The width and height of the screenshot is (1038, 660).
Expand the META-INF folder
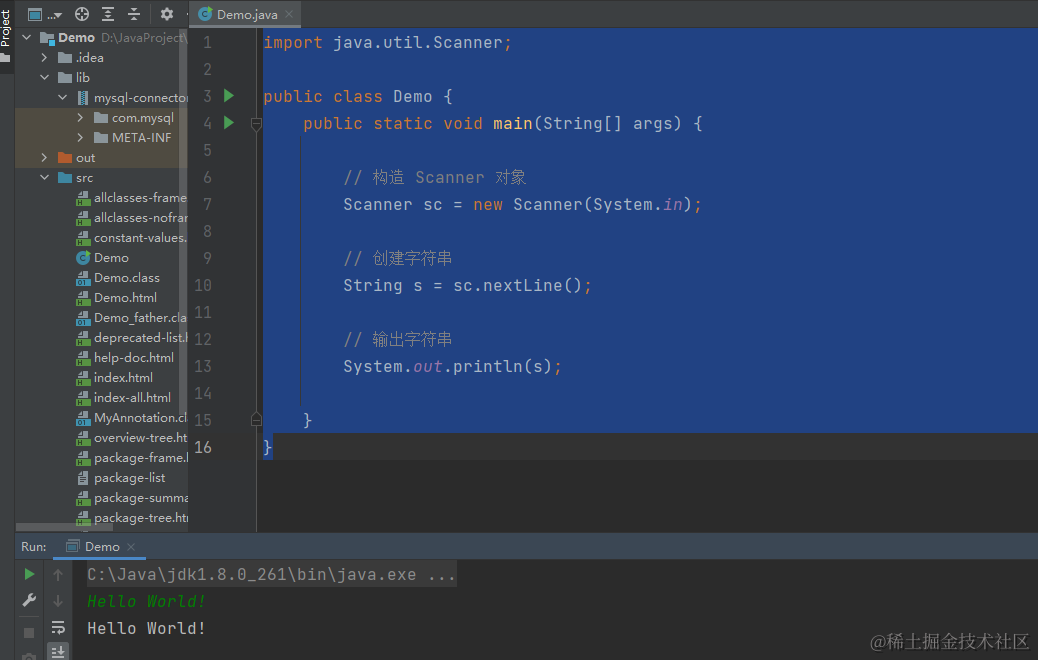(80, 137)
